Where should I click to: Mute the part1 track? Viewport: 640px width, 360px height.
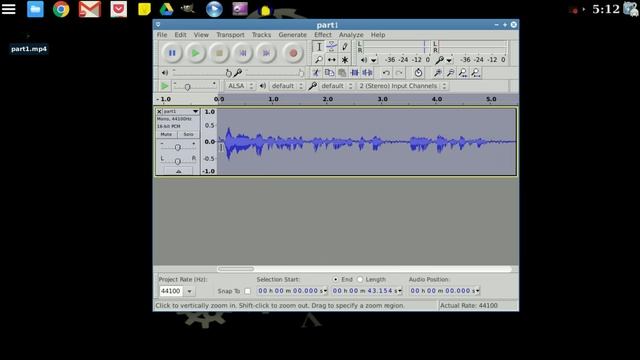[166, 134]
